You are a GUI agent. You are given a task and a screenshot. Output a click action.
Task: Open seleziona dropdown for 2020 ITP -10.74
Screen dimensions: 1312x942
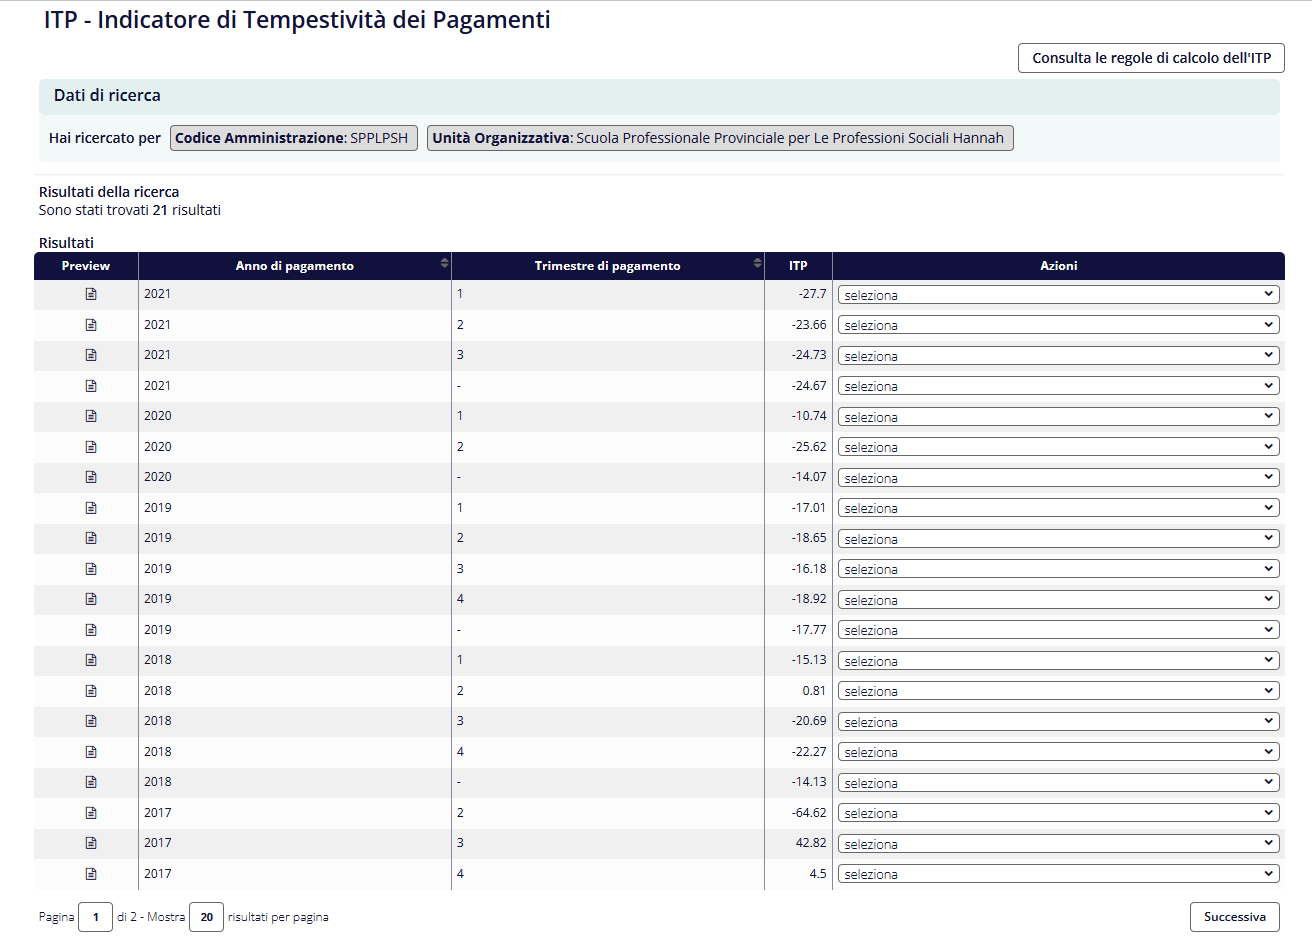coord(1058,417)
